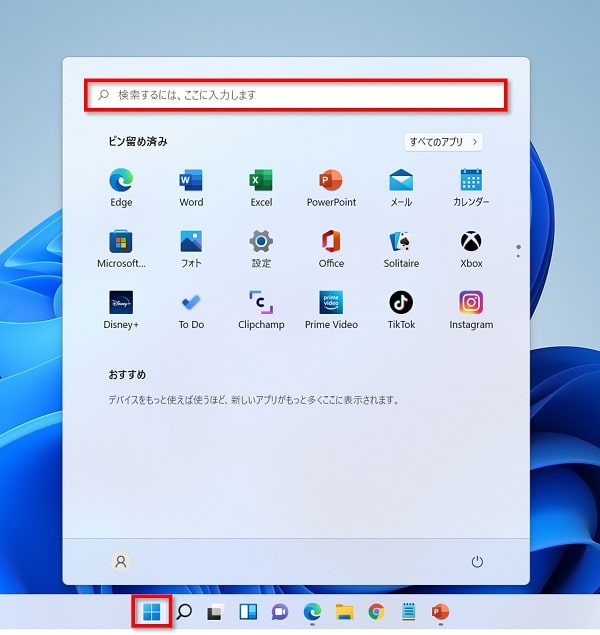The width and height of the screenshot is (600, 635).
Task: Open the To Do app
Action: pyautogui.click(x=191, y=310)
